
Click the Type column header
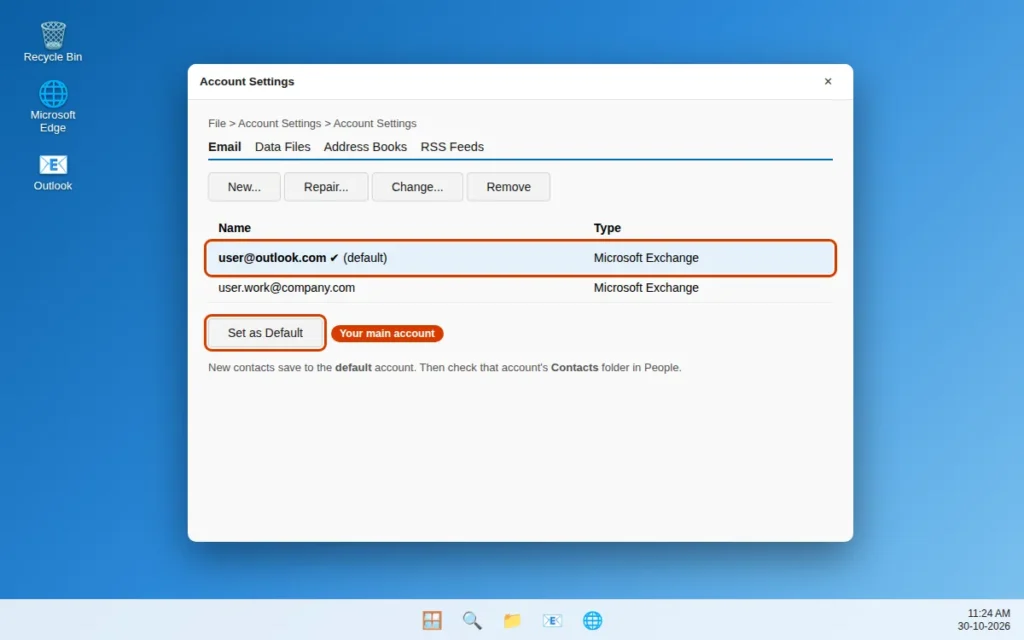click(607, 228)
